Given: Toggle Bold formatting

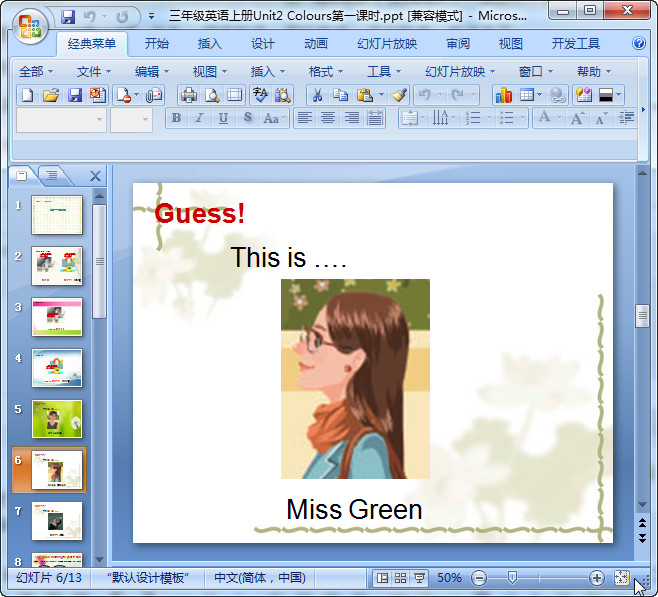Looking at the screenshot, I should point(177,118).
